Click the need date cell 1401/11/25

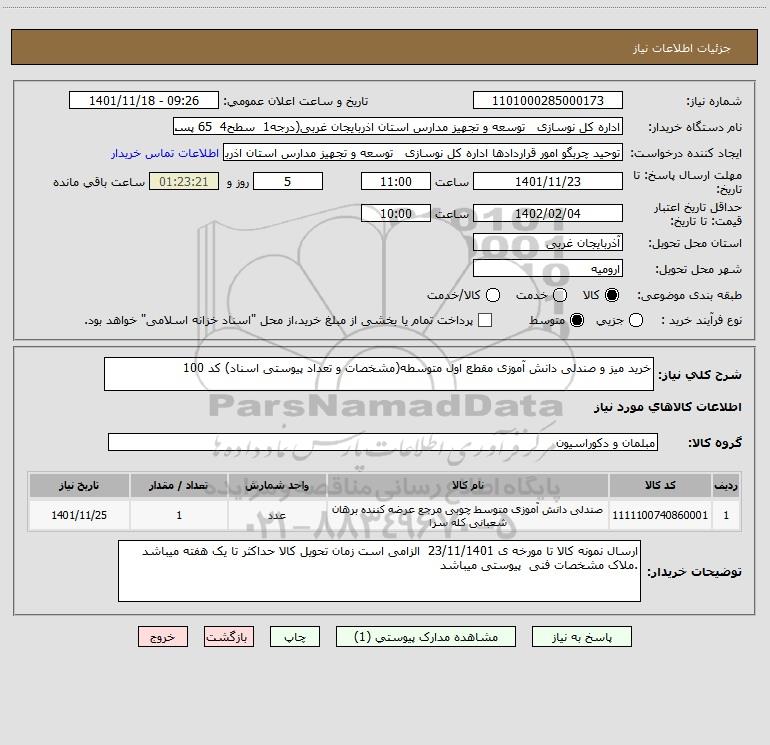tap(79, 515)
